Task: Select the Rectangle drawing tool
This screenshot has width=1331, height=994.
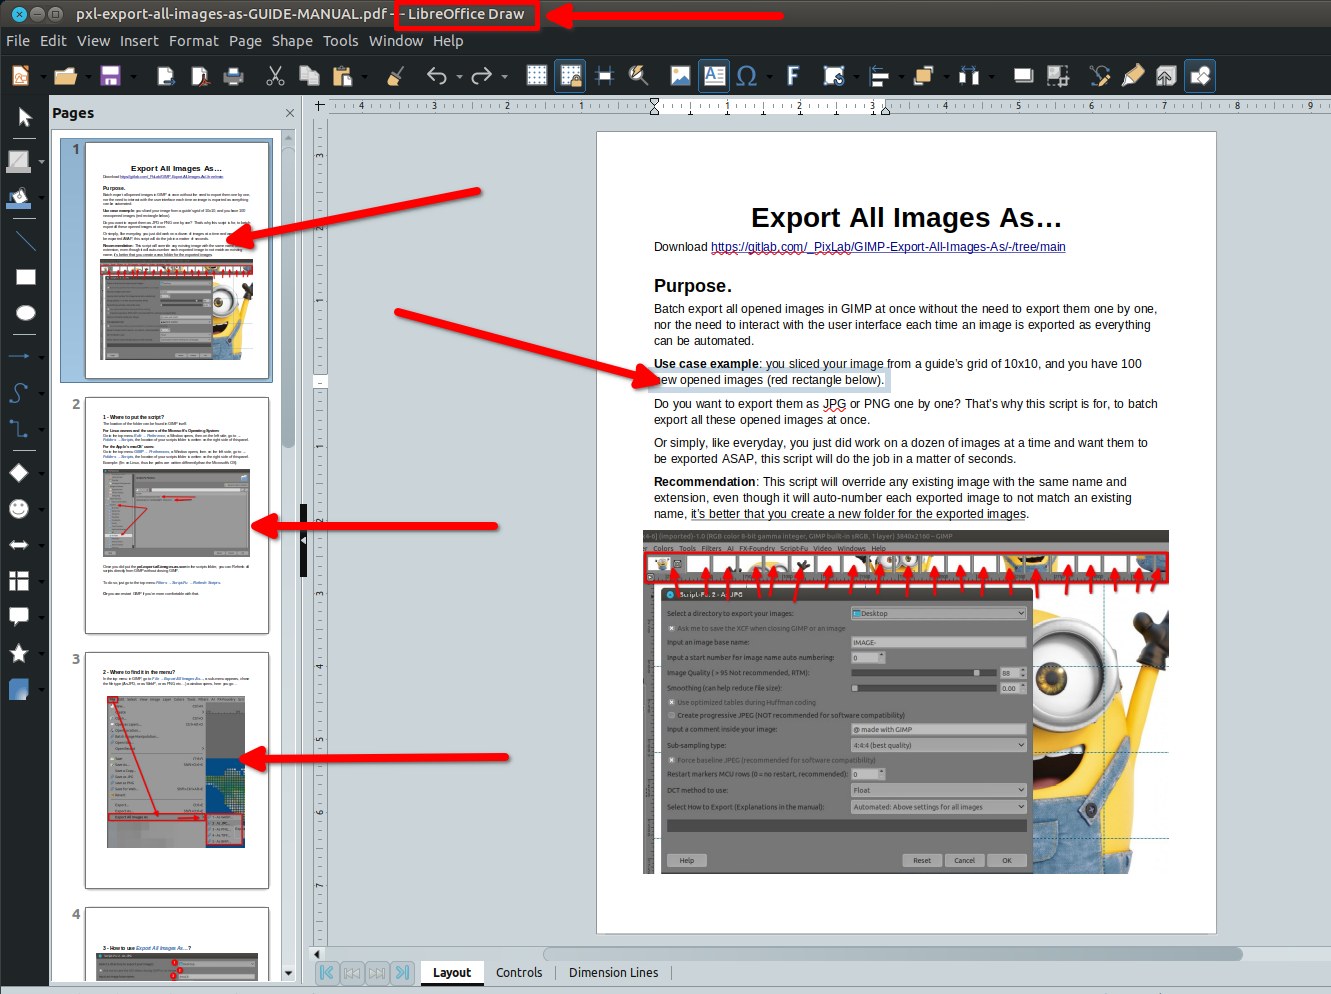Action: coord(25,278)
